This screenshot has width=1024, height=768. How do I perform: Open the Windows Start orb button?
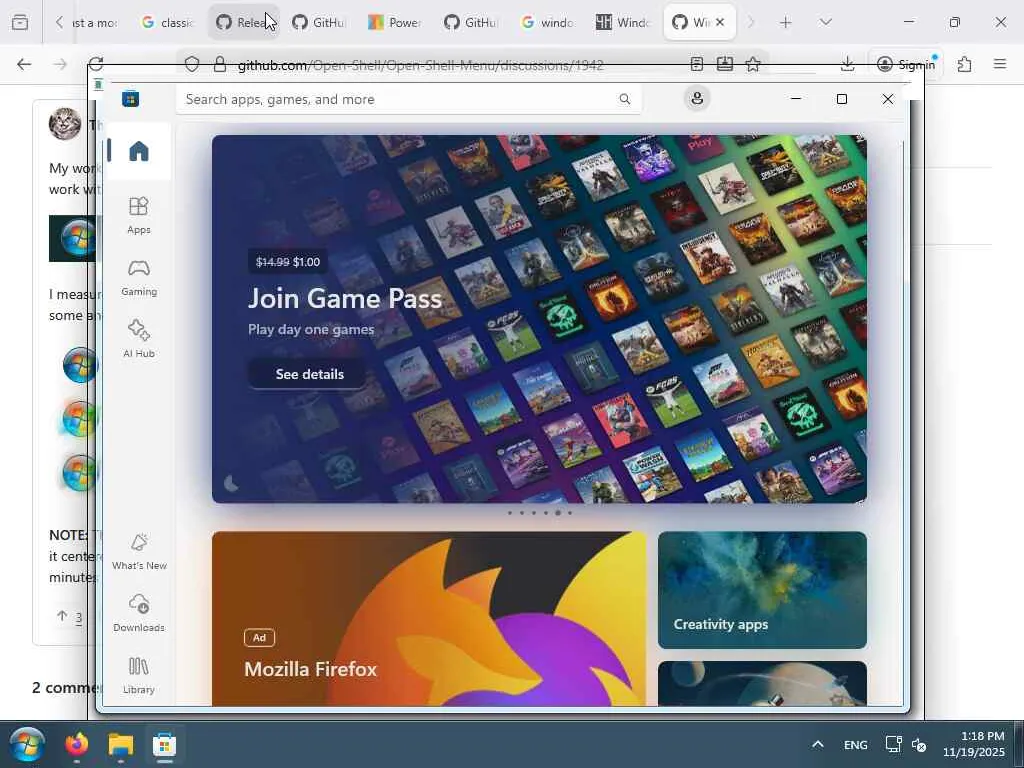click(x=27, y=744)
